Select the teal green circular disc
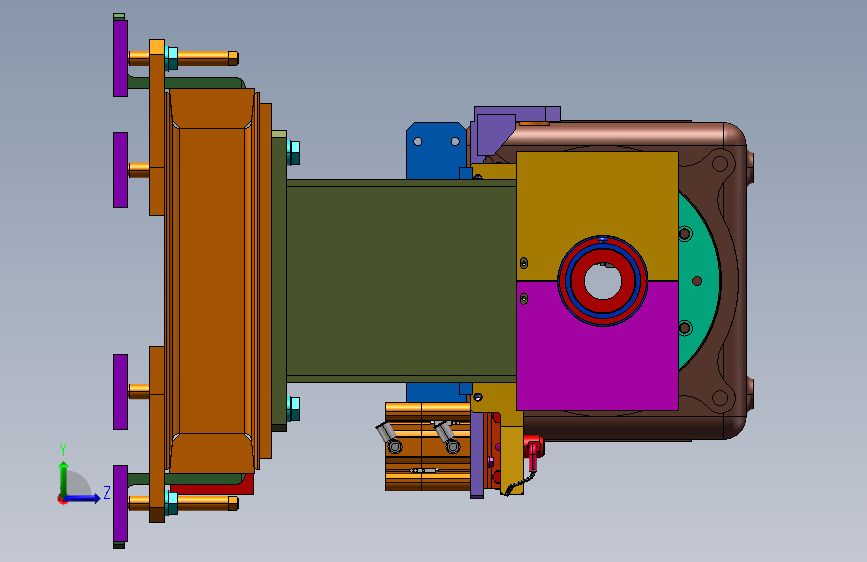The width and height of the screenshot is (867, 562). tap(698, 281)
